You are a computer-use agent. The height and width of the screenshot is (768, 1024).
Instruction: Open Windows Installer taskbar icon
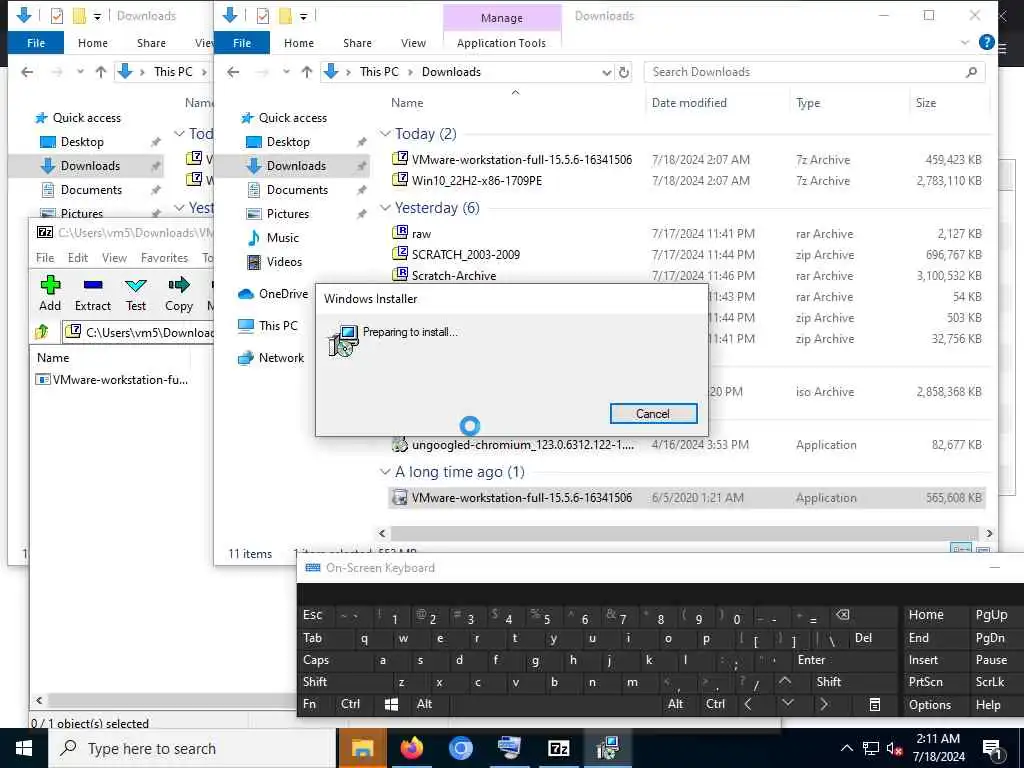[x=607, y=748]
